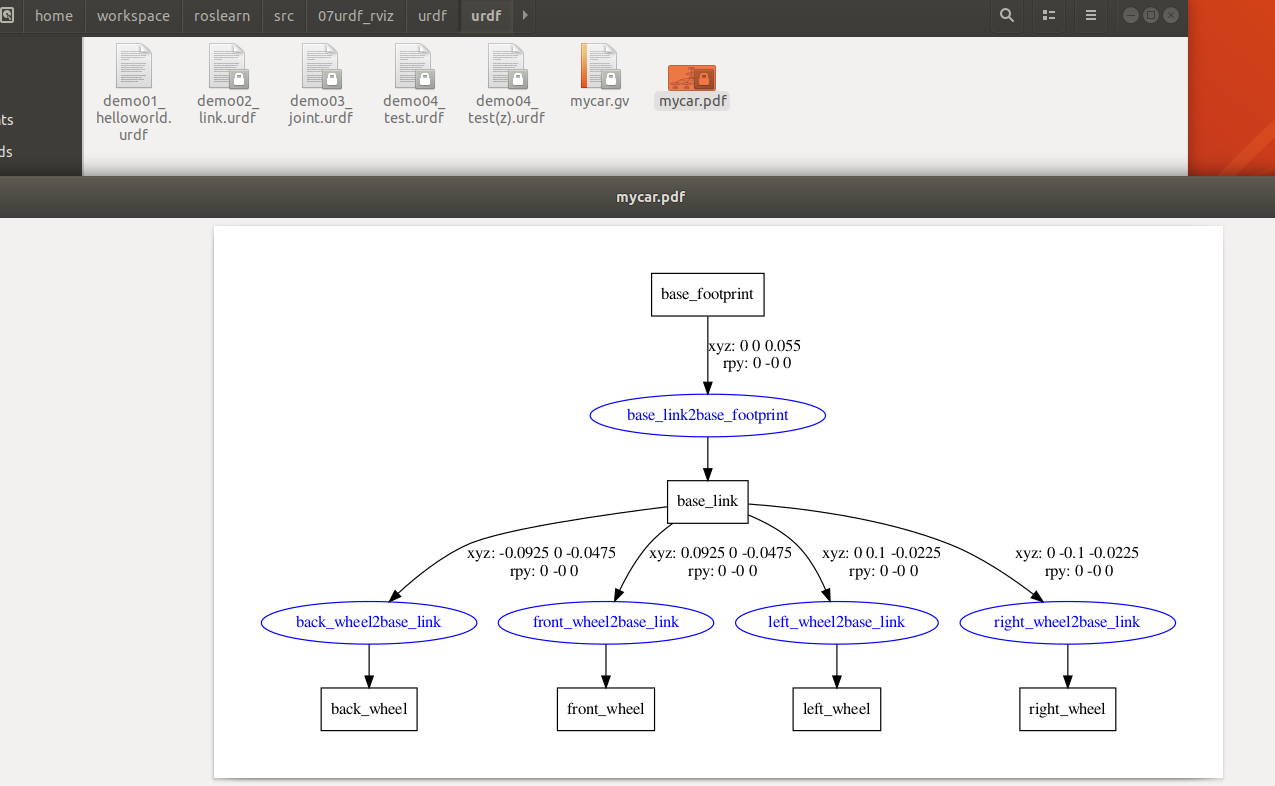Select the demo04_test(z).urdf file icon
Image resolution: width=1275 pixels, height=786 pixels.
pos(507,66)
